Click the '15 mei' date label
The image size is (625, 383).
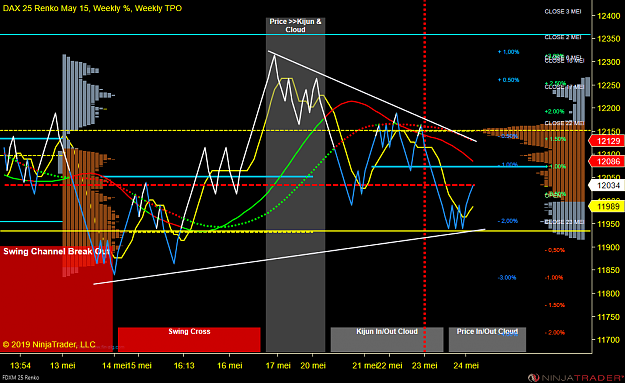(x=139, y=365)
